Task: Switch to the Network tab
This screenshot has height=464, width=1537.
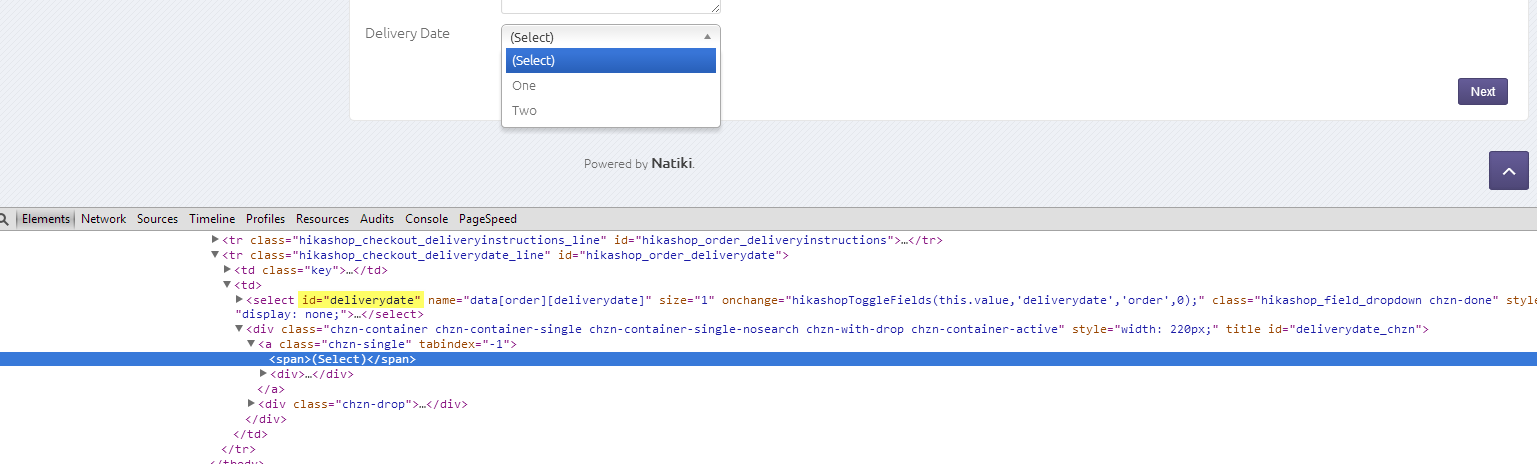Action: (x=104, y=219)
